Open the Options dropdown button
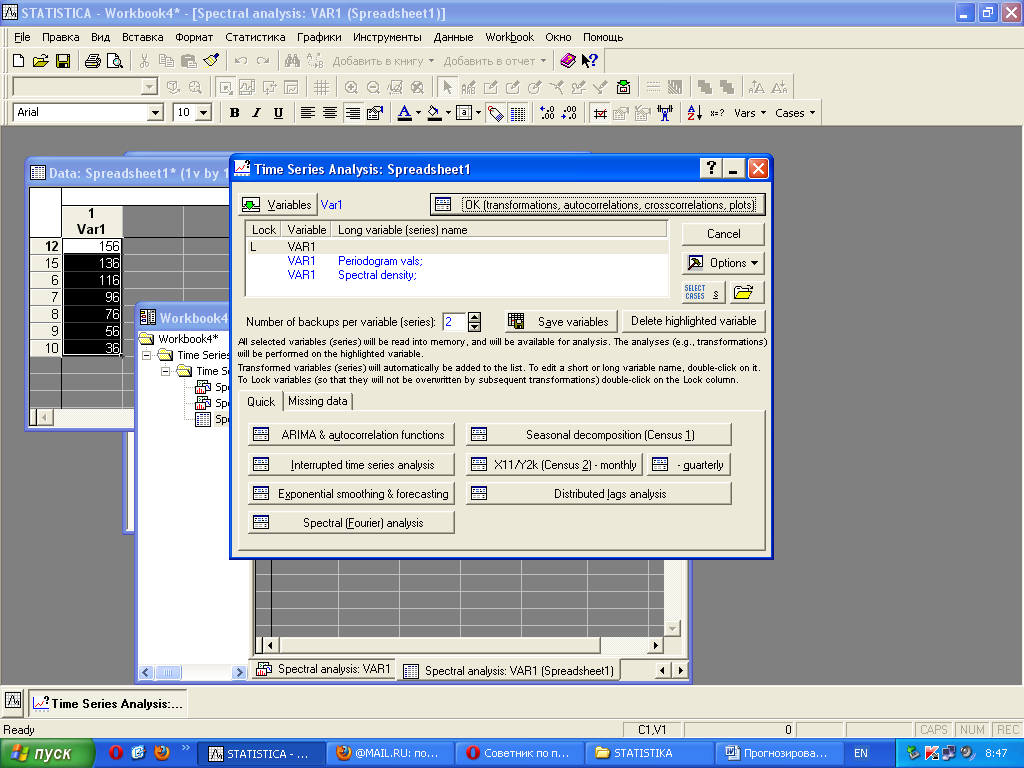The height and width of the screenshot is (768, 1024). 723,263
